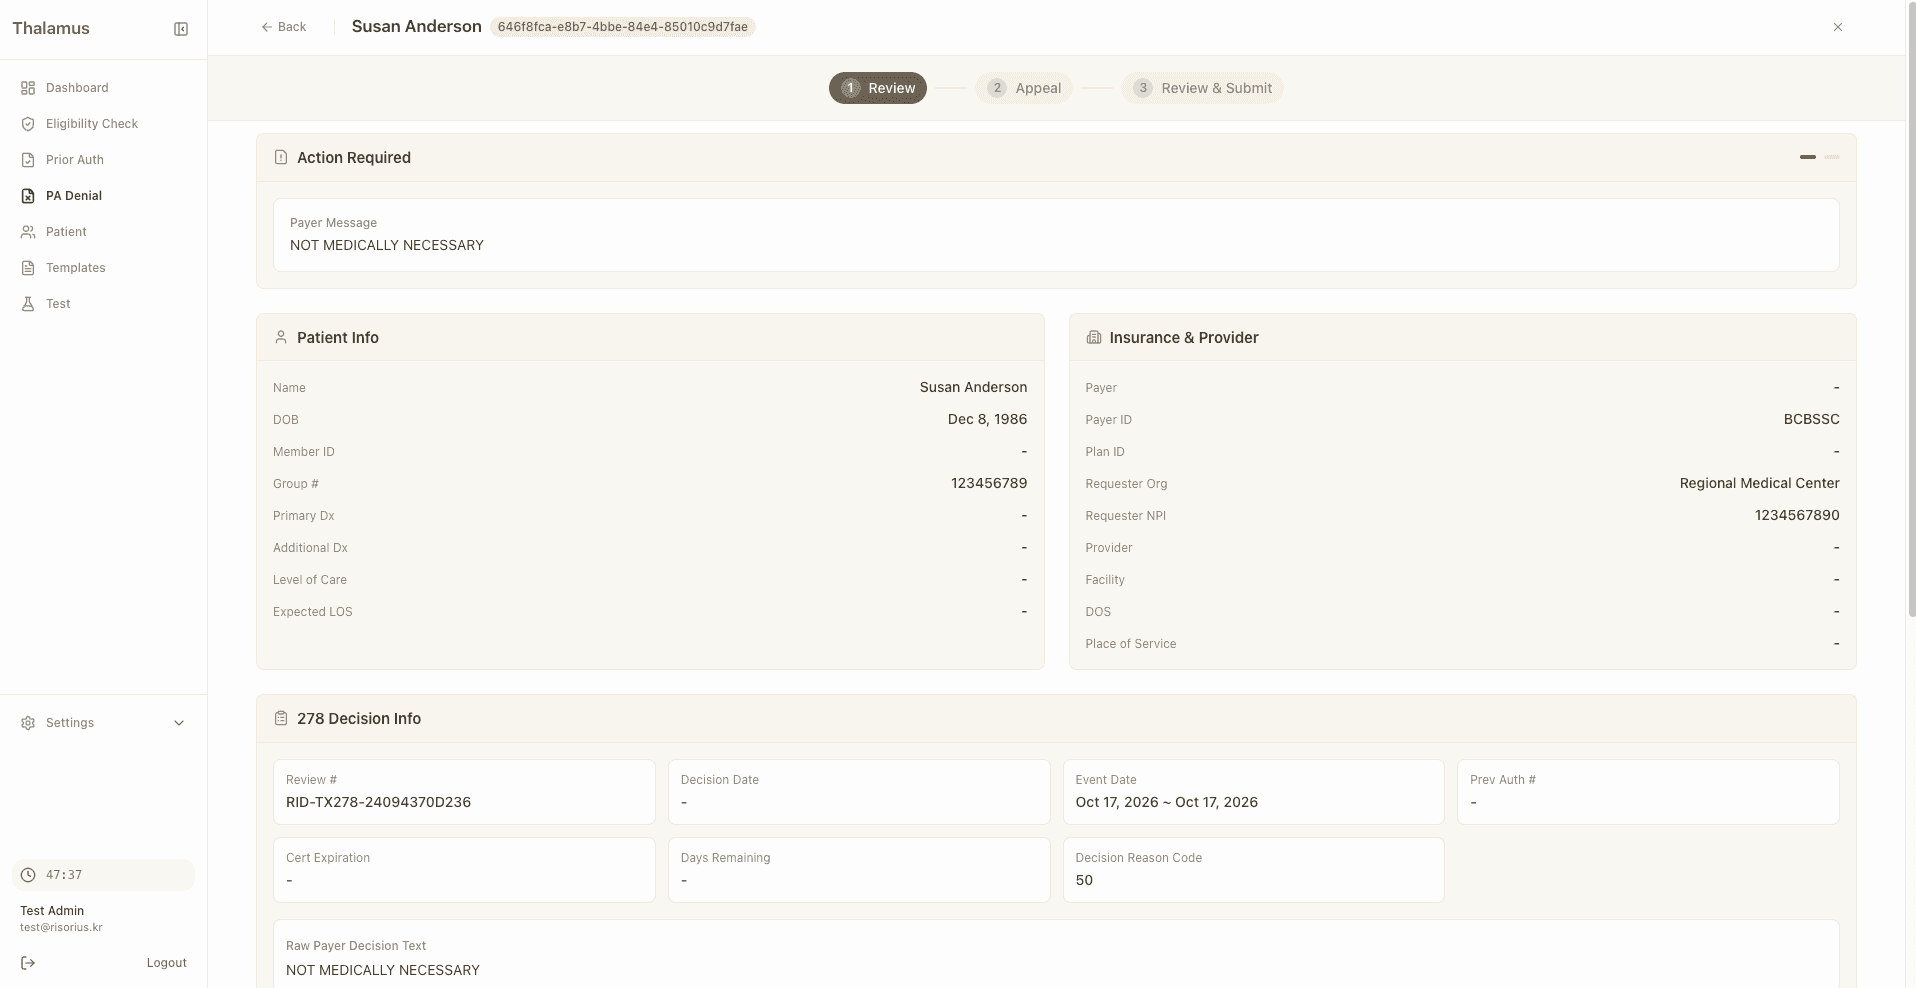Collapse the sidebar with the panel icon

point(181,29)
